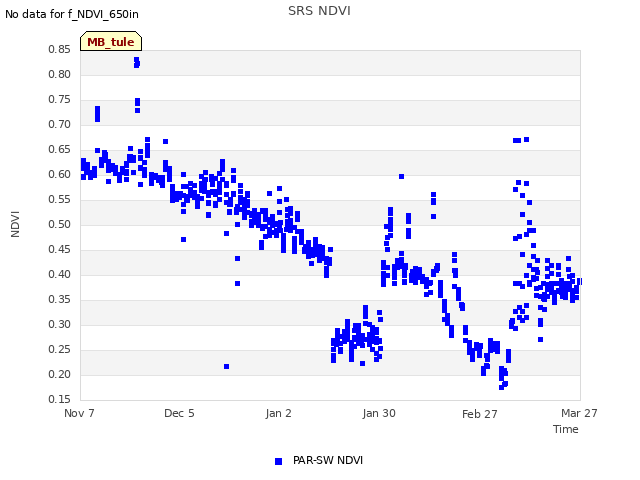
Task: Click the 0.65 y-axis tick label
Action: tap(59, 149)
